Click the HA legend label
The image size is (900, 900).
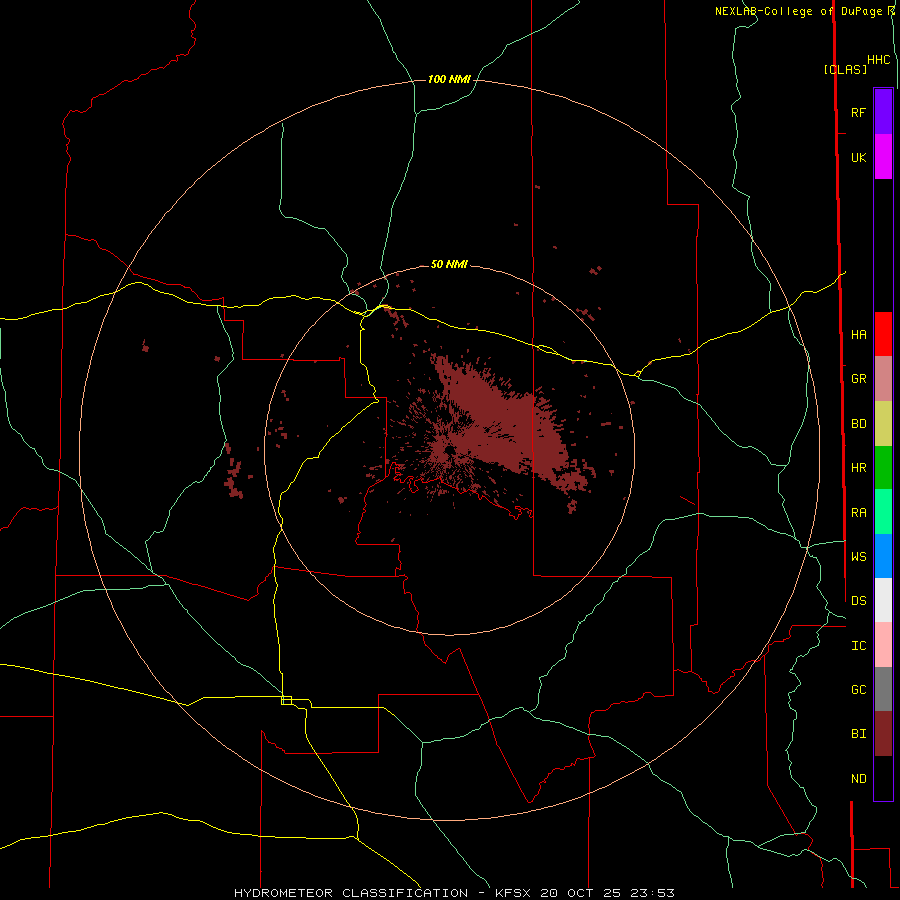(858, 334)
